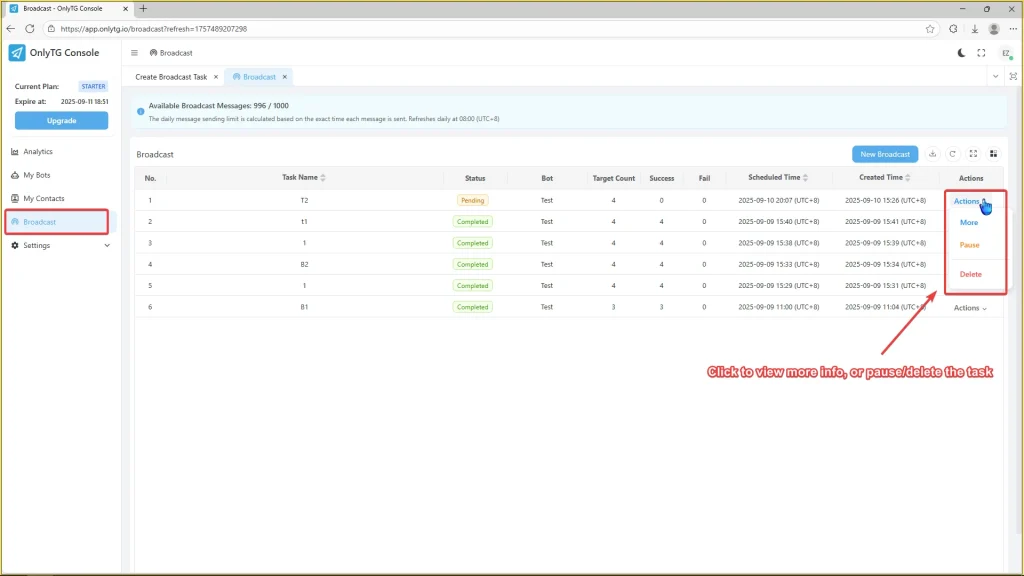Click created time 2025-09-09 11:04 for B1
This screenshot has height=576, width=1024.
click(x=885, y=307)
